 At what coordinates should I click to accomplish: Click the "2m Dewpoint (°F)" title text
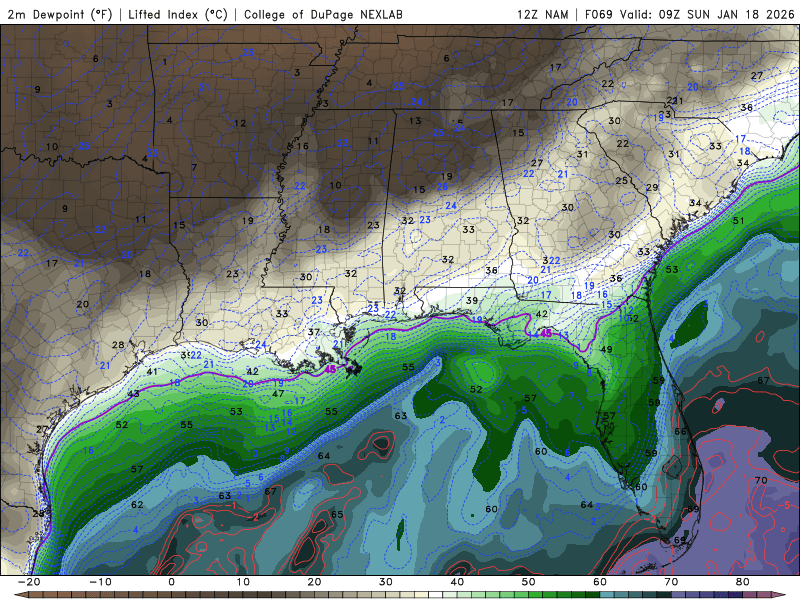(59, 14)
